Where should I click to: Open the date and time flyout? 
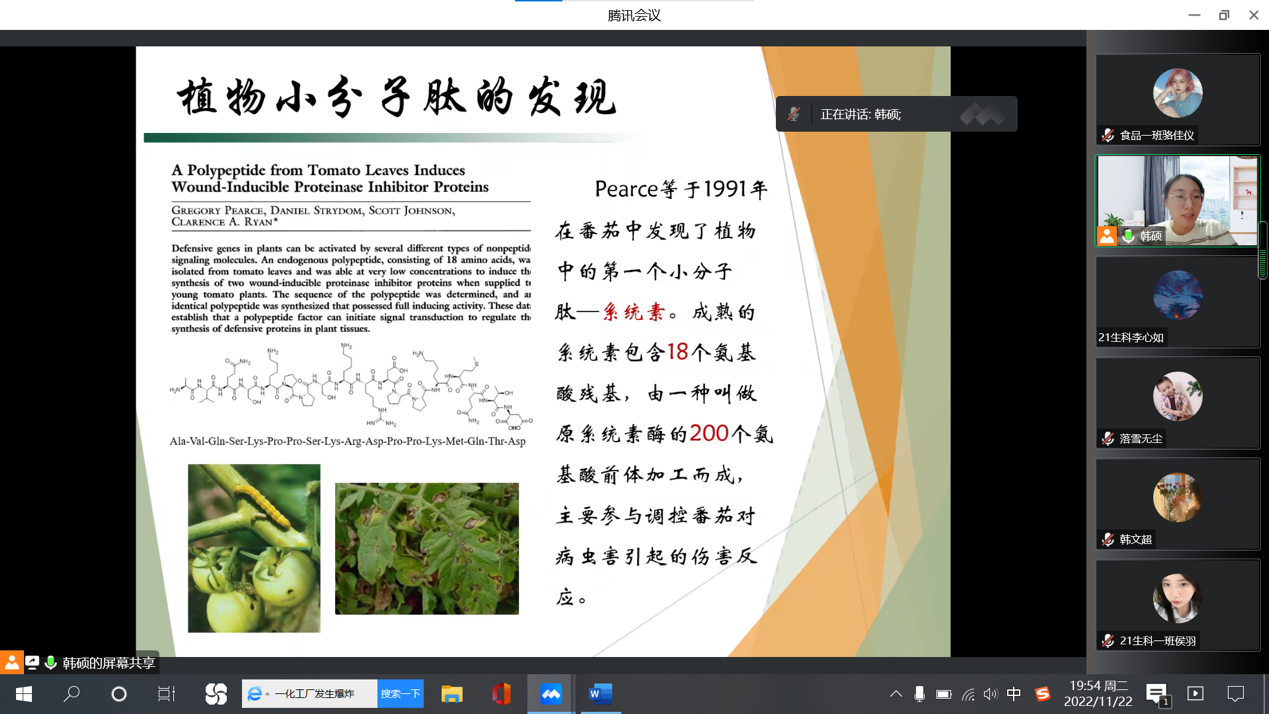(1098, 694)
